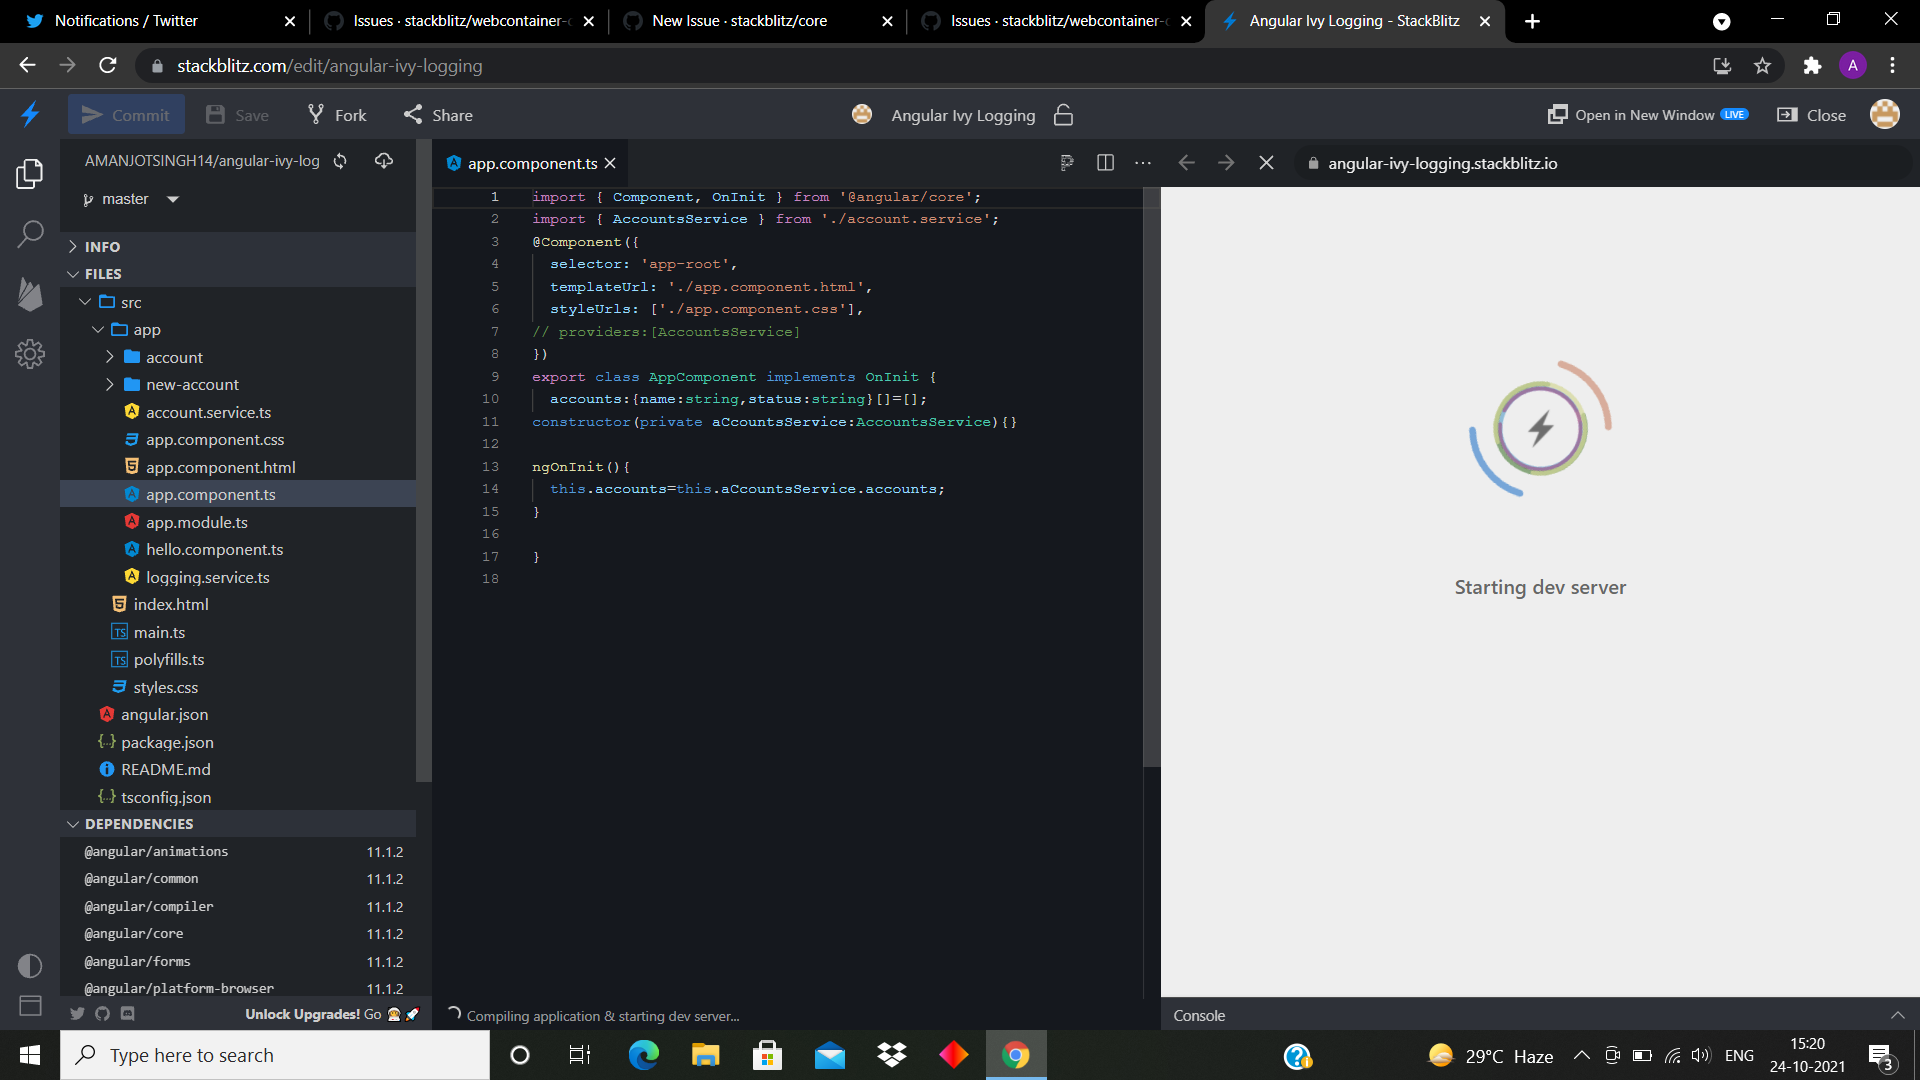This screenshot has width=1920, height=1080.
Task: Select app.module.ts in the file tree
Action: [x=197, y=522]
